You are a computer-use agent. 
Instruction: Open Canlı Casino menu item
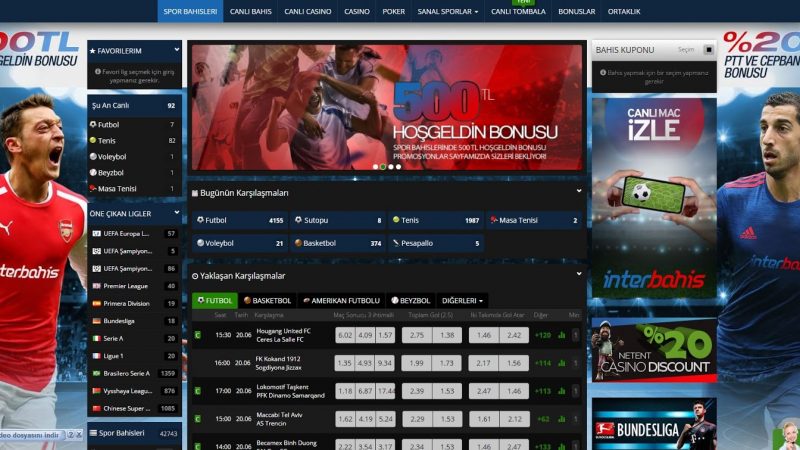point(308,11)
